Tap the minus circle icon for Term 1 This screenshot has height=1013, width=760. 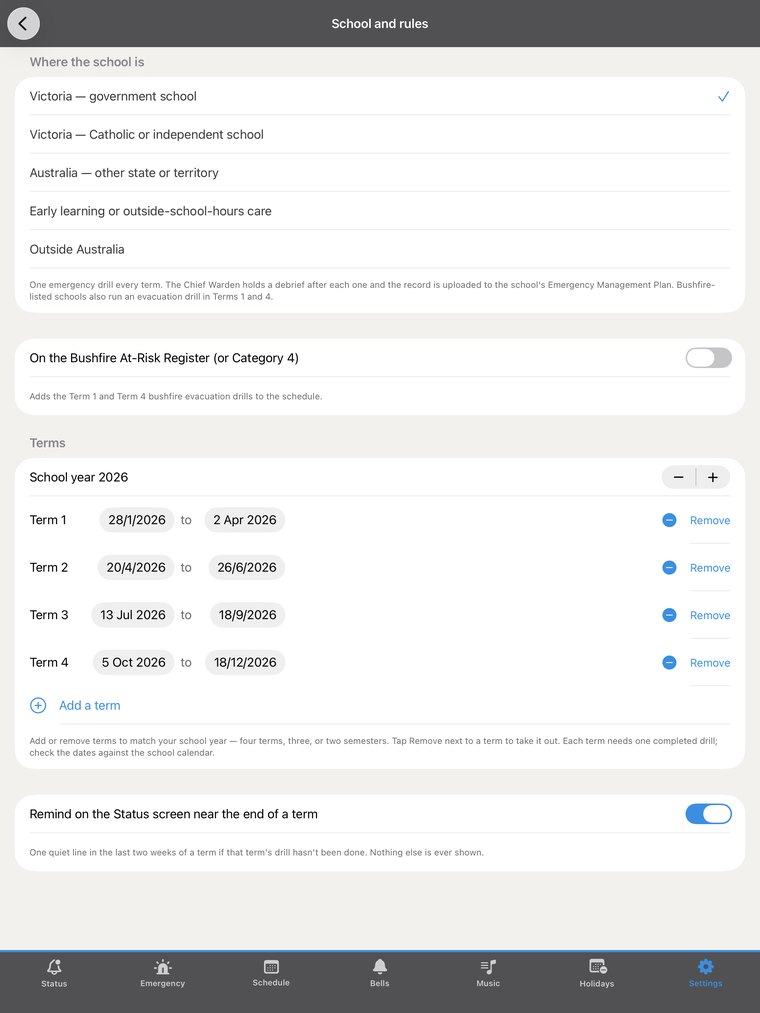670,520
